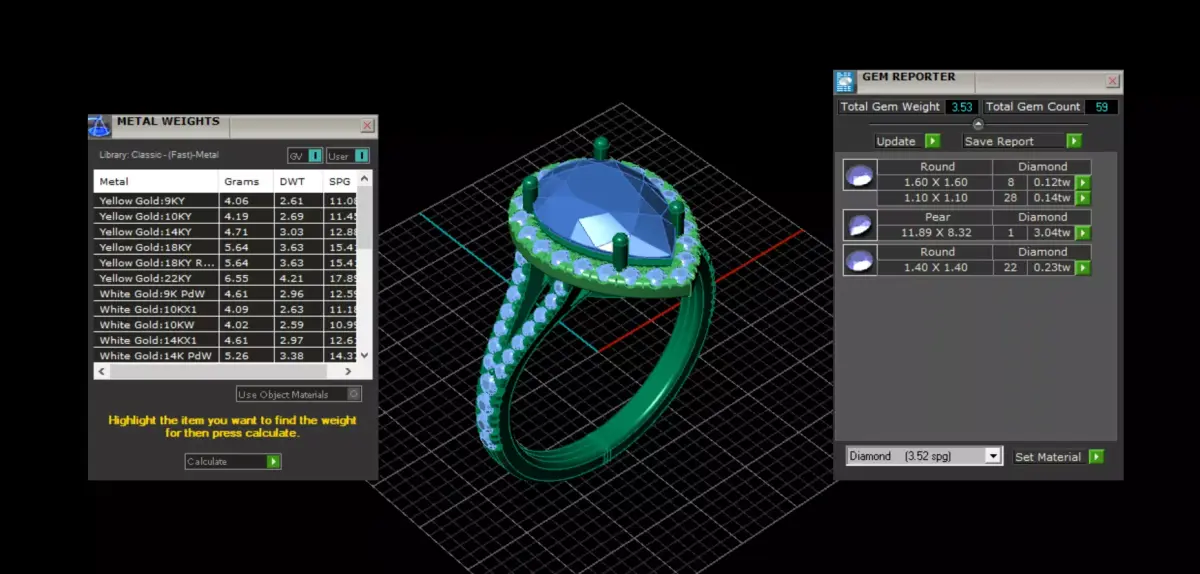Click the horizontal scrollbar right arrow

350,370
